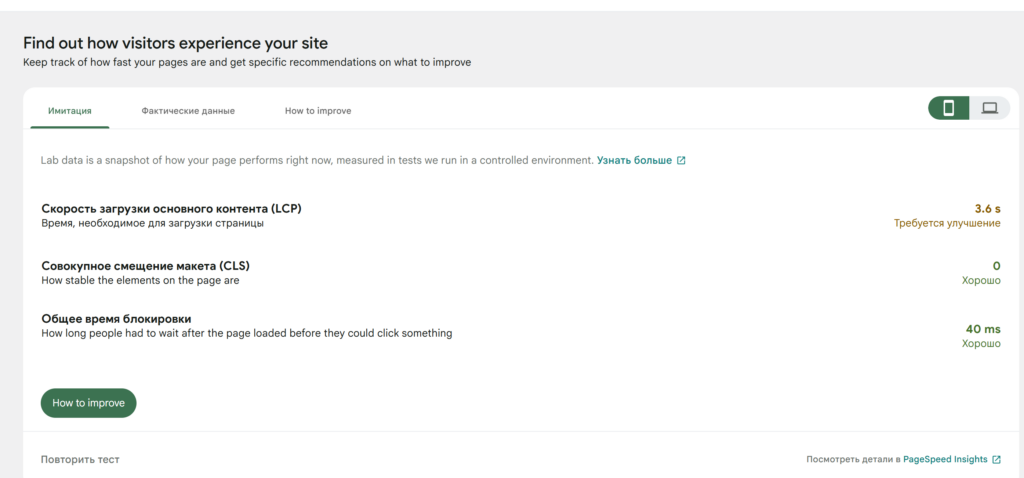The image size is (1024, 478).
Task: Click the green How to improve button
Action: click(x=89, y=403)
